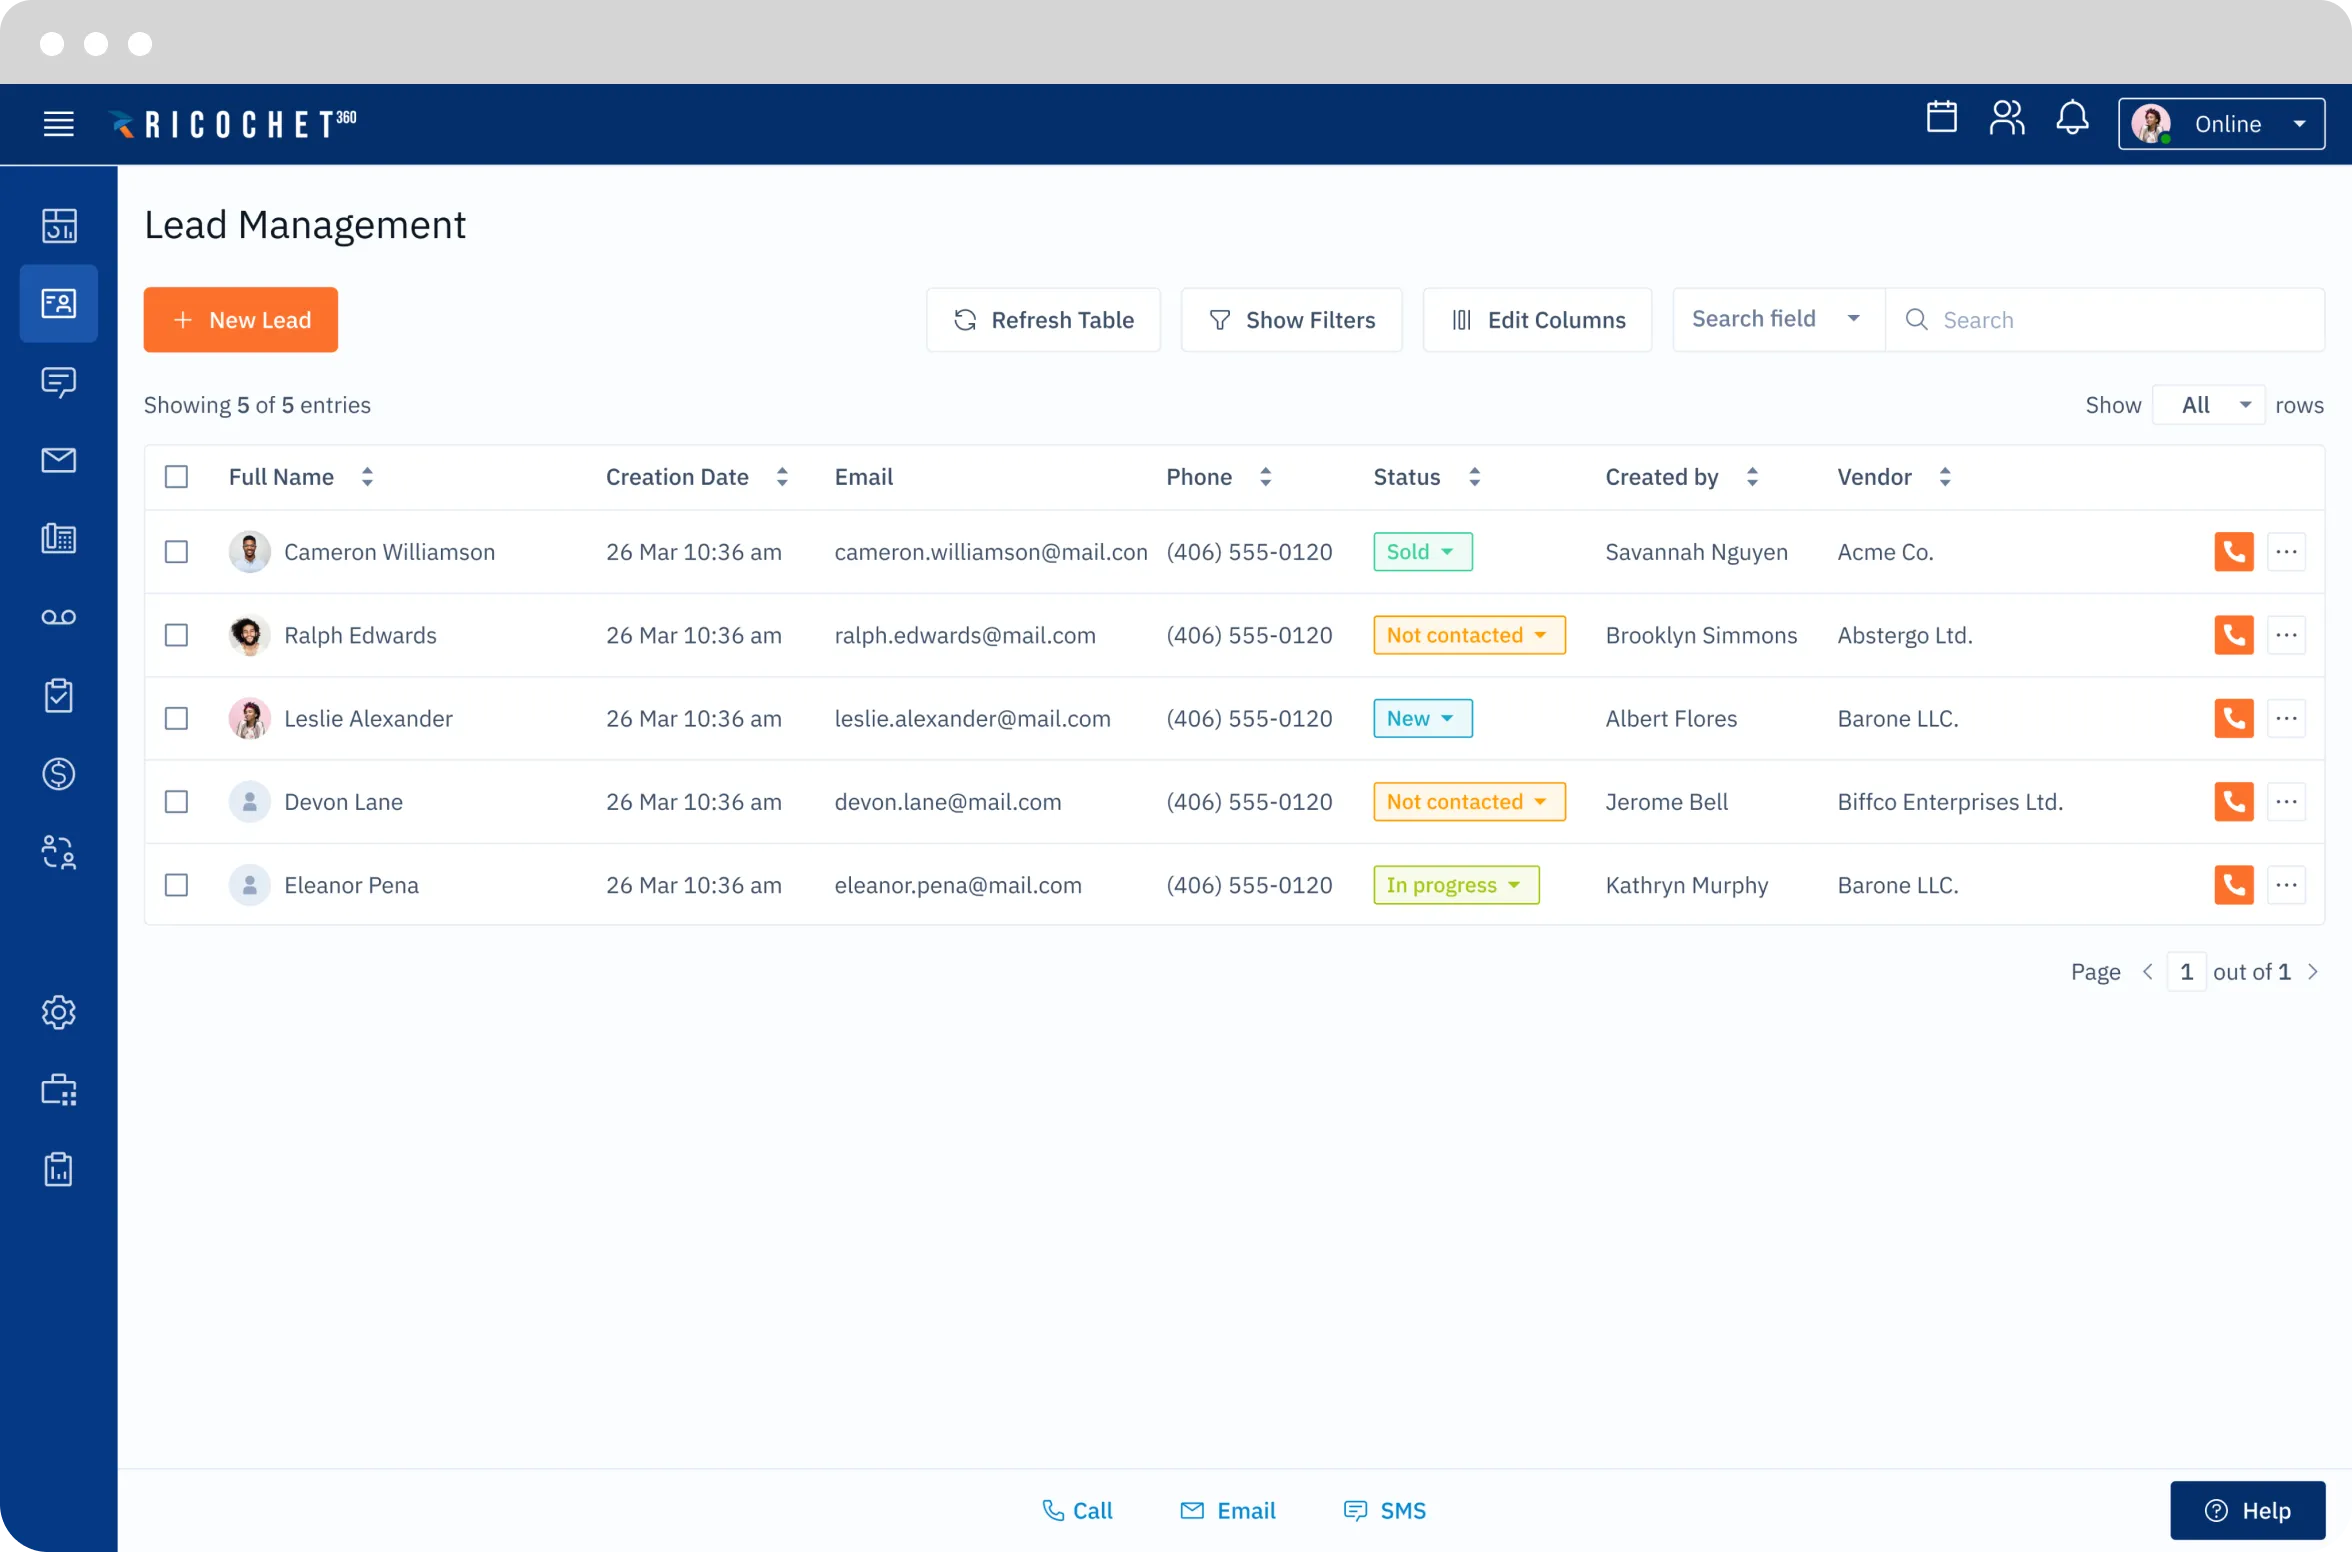Open the dollar billing sidebar icon
The height and width of the screenshot is (1552, 2352).
pos(59,774)
